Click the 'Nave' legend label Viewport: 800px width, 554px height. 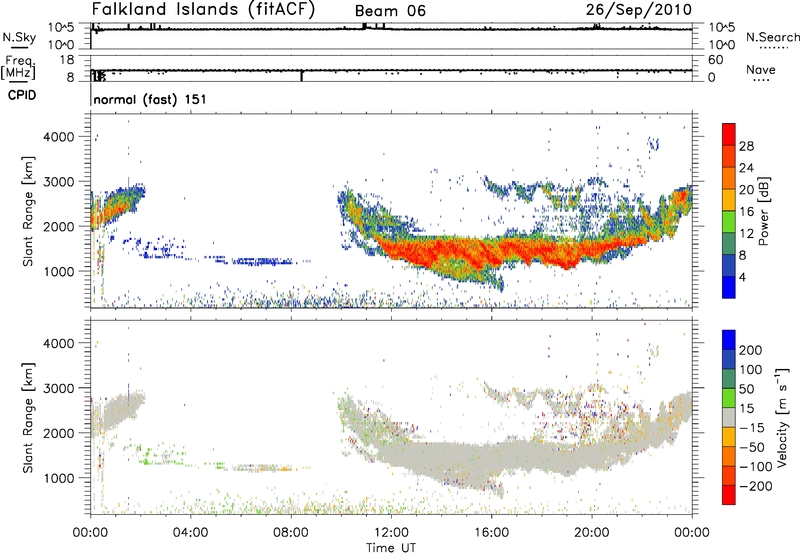[x=761, y=69]
